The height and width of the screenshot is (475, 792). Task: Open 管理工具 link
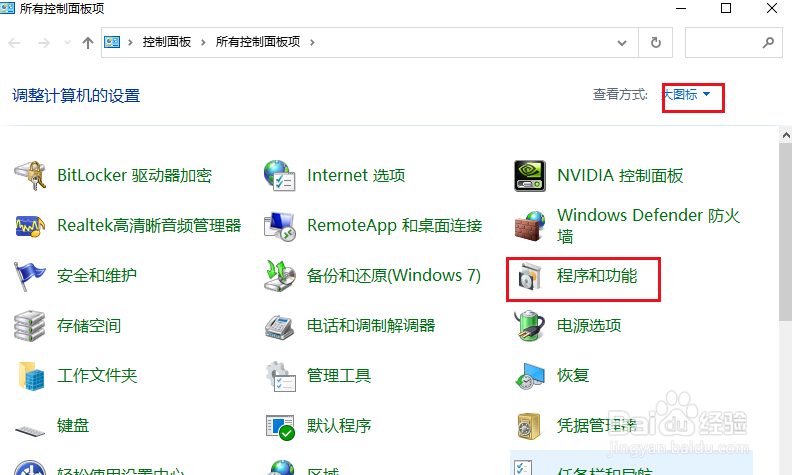coord(339,375)
